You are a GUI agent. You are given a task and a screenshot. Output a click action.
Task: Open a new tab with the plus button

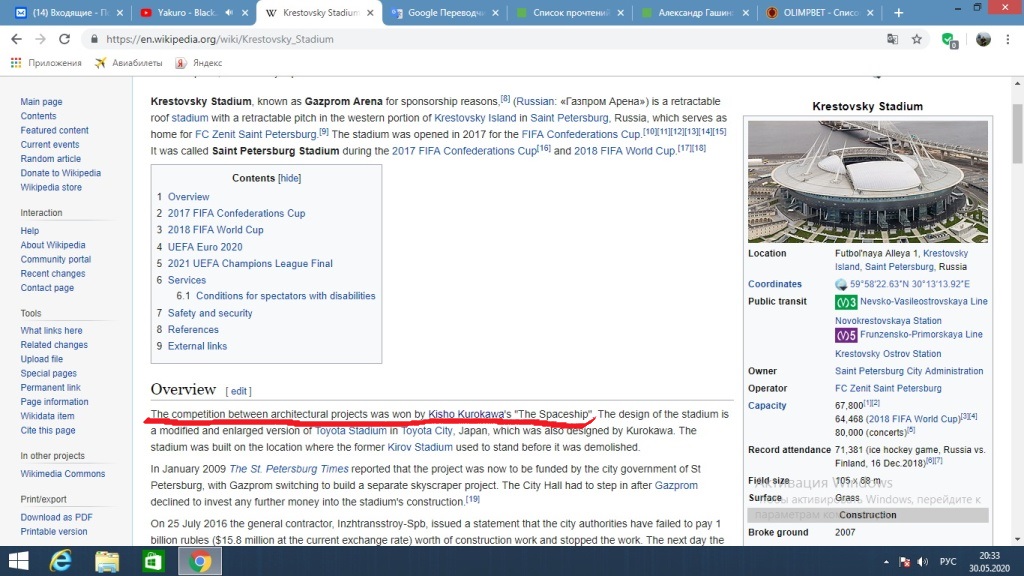pos(899,12)
